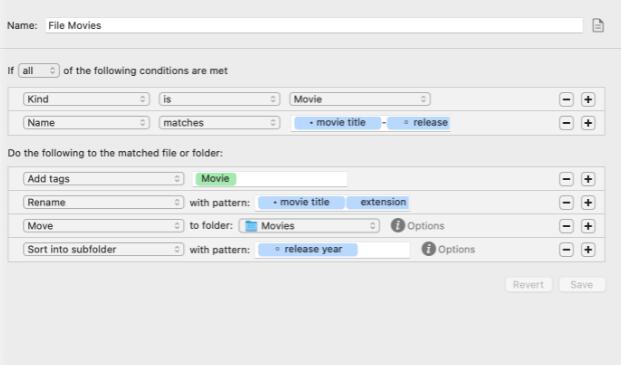Remove the Sort into subfolder action
Screen dimensions: 621x365
(x=566, y=250)
